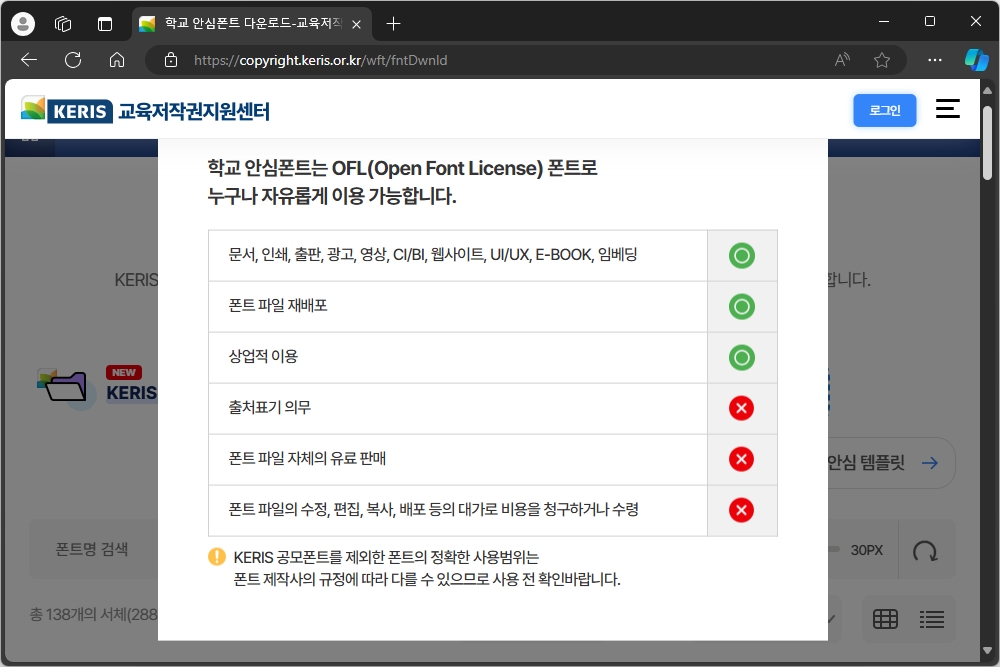The height and width of the screenshot is (667, 1000).
Task: Go to browser home page
Action: click(x=117, y=60)
